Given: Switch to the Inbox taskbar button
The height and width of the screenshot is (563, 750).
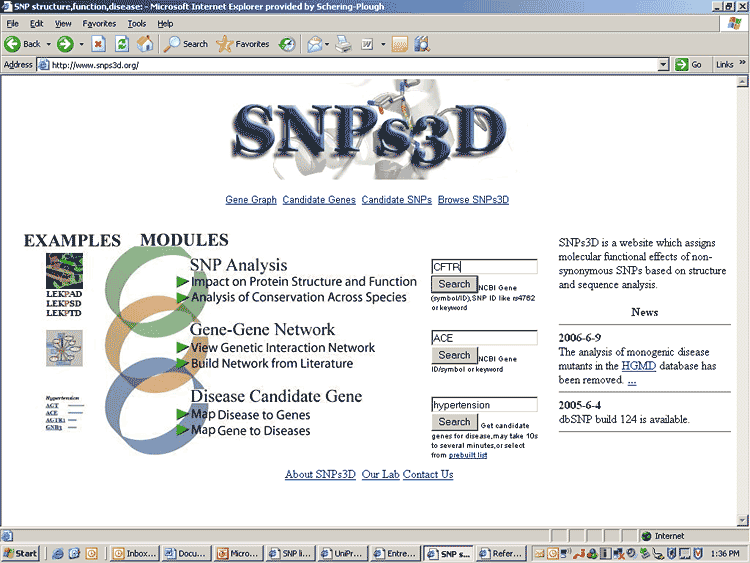Looking at the screenshot, I should (134, 553).
